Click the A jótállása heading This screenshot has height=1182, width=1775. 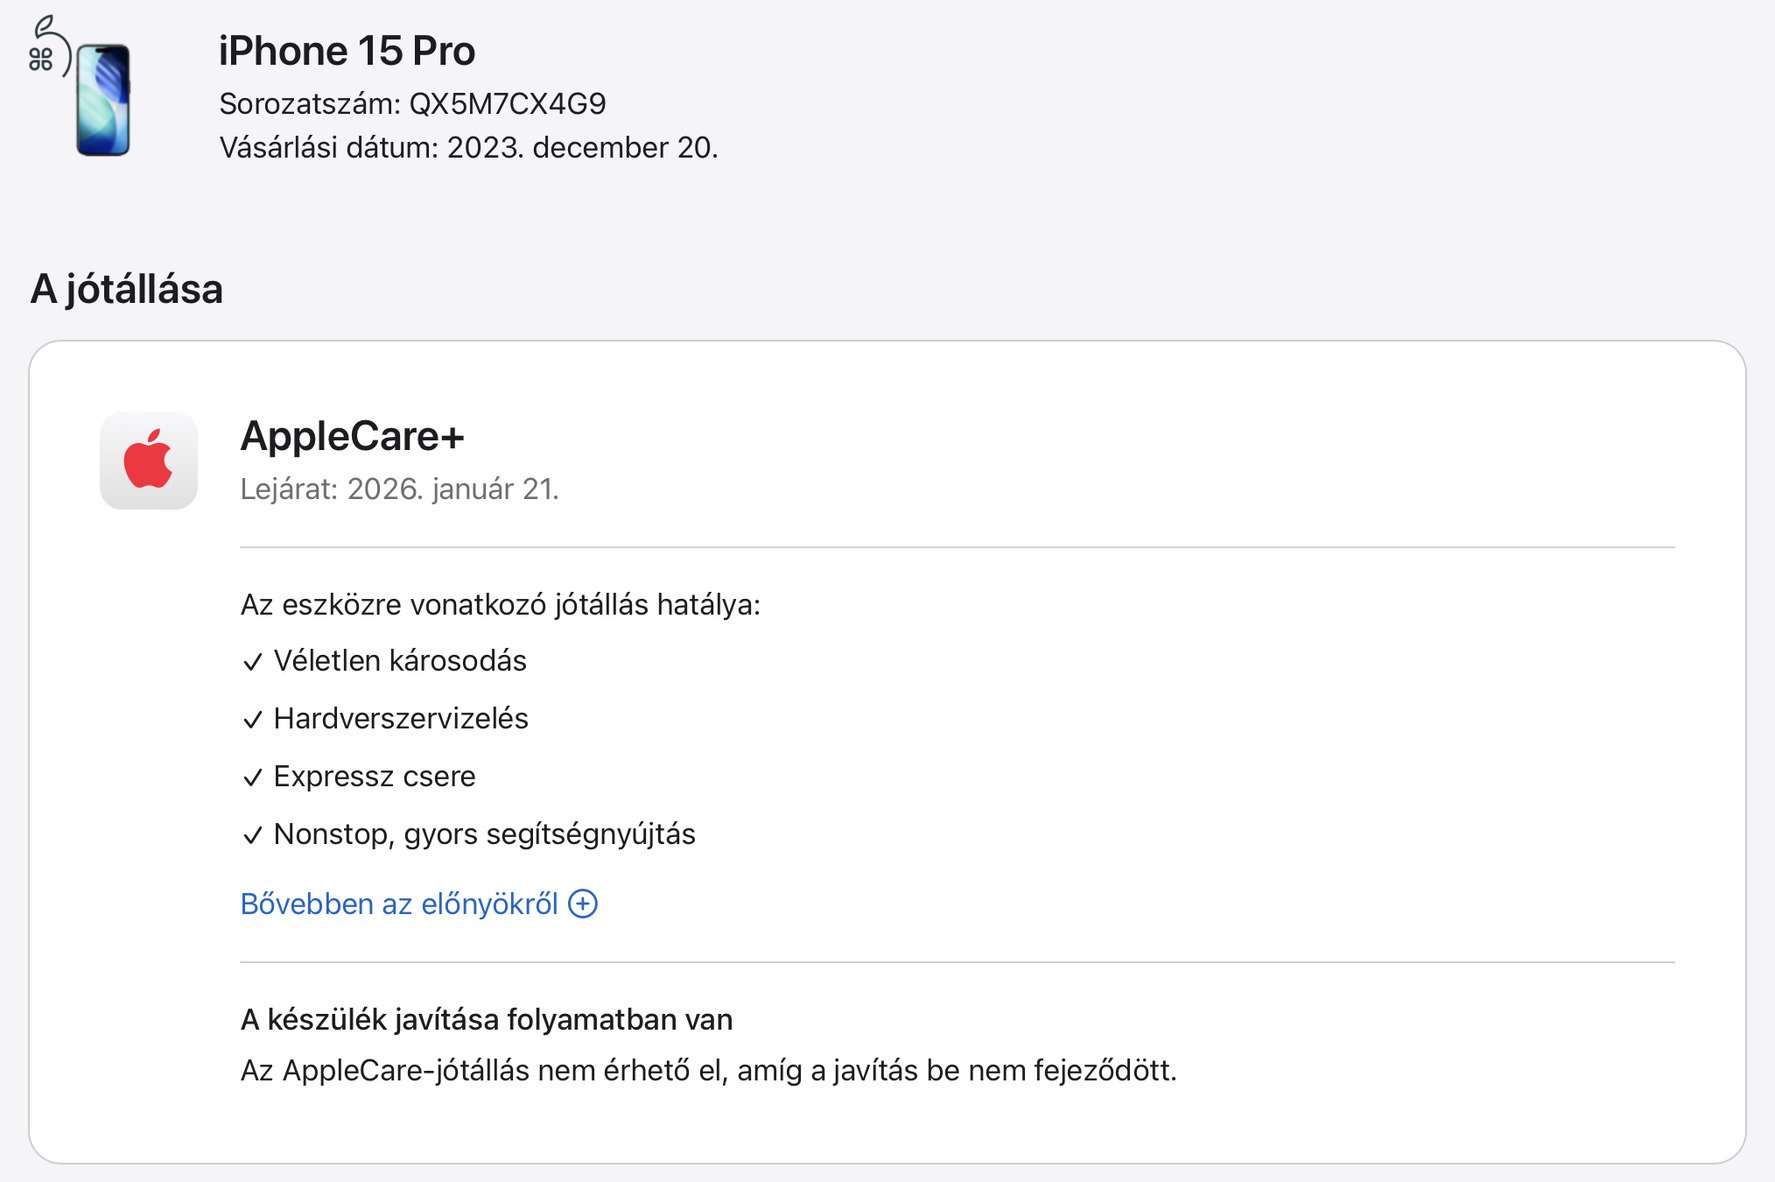point(127,289)
